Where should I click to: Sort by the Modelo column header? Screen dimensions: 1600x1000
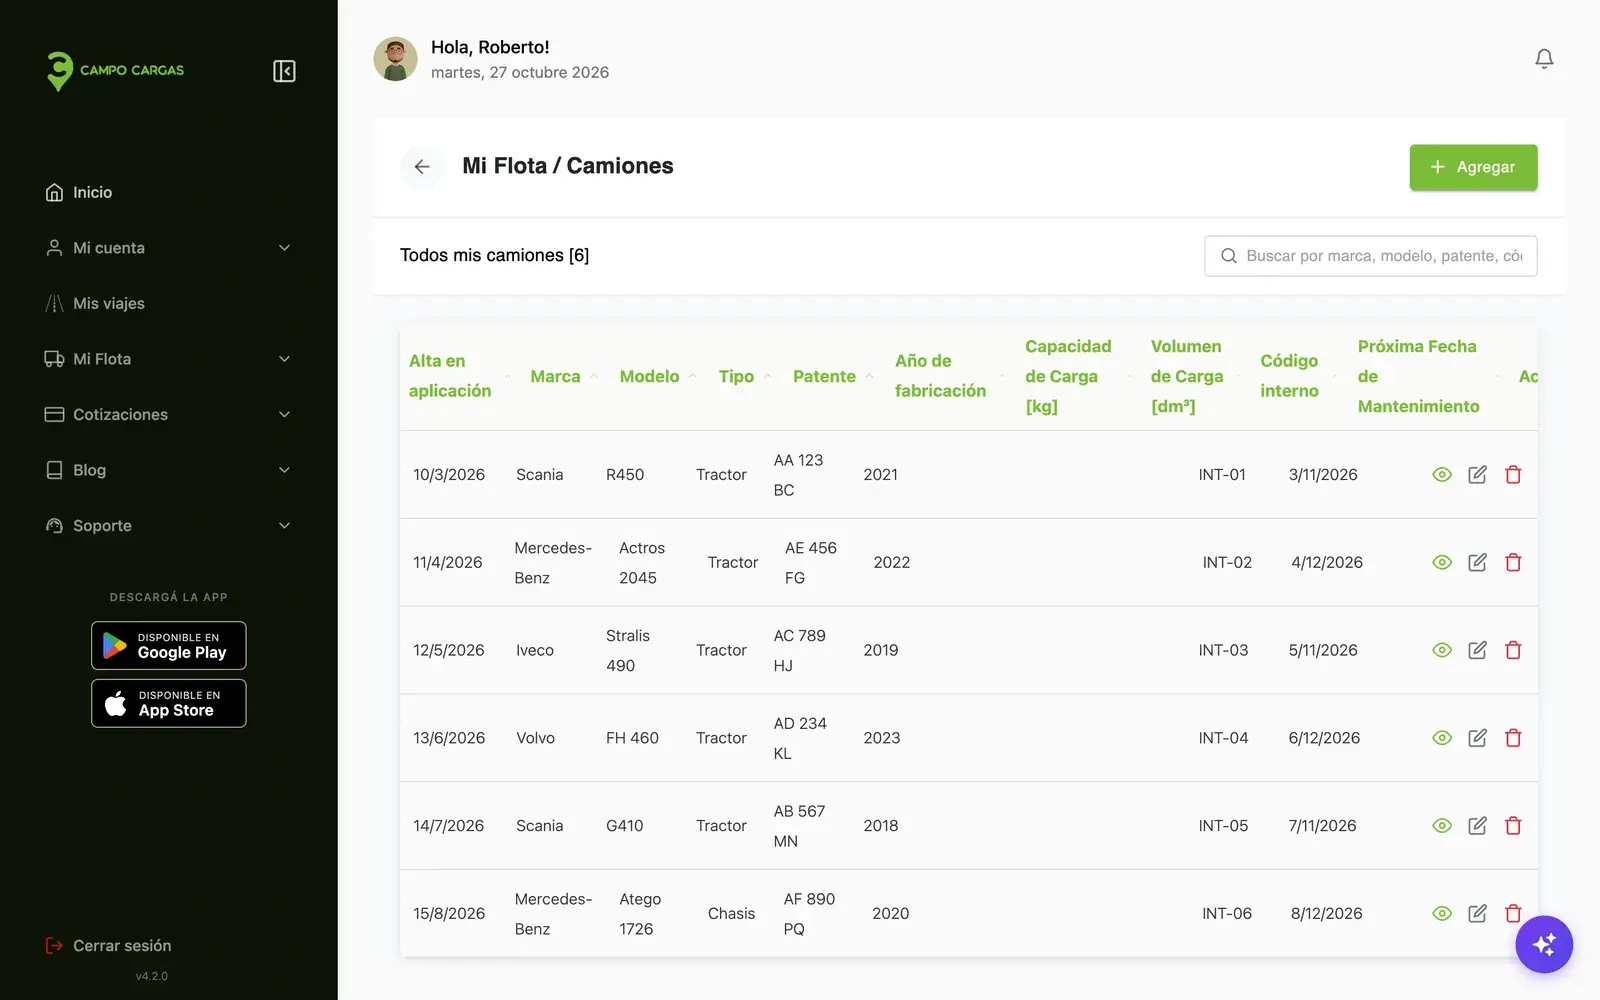click(657, 377)
